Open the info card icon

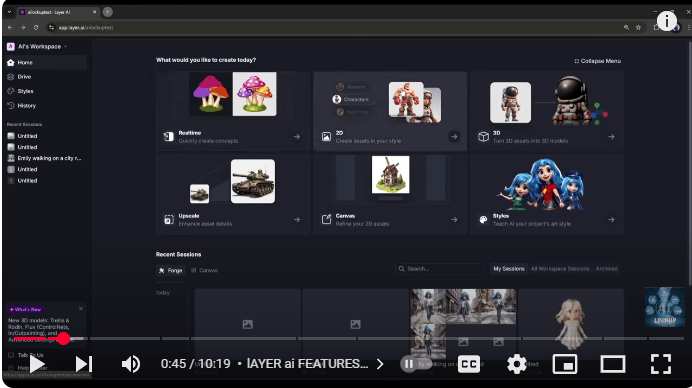(x=666, y=20)
